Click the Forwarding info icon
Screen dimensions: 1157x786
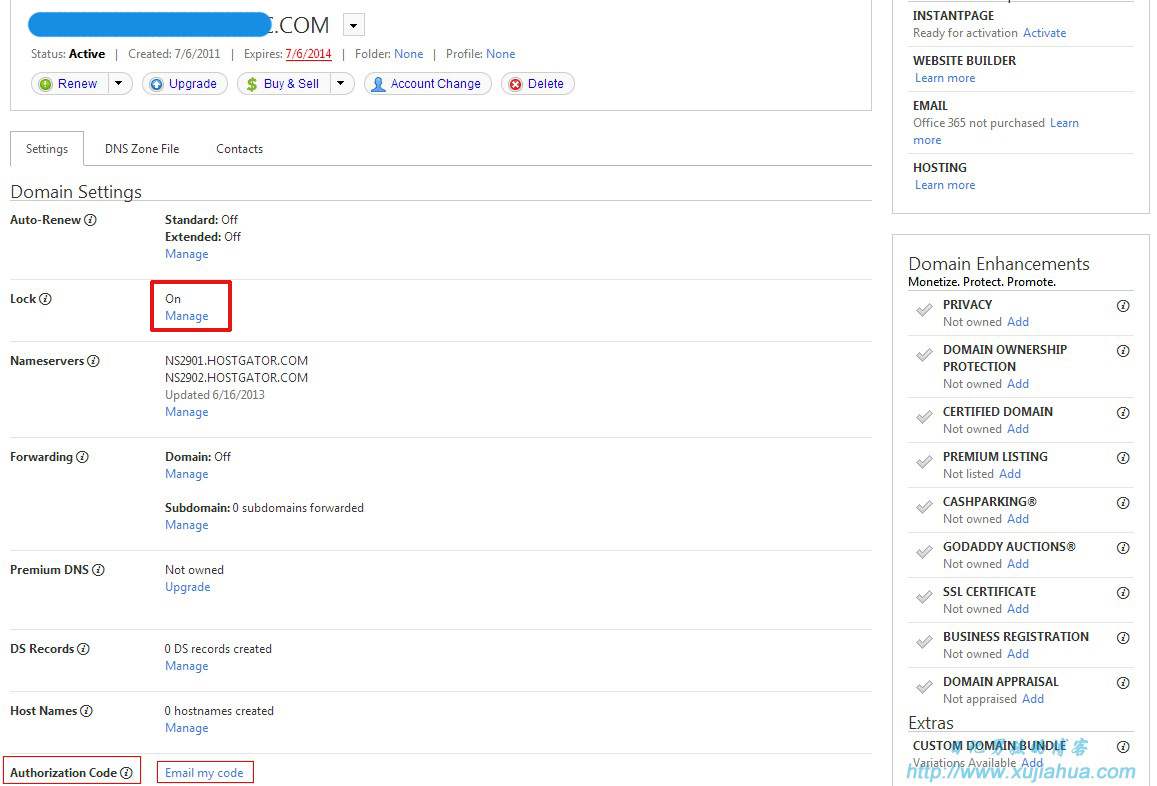click(82, 457)
